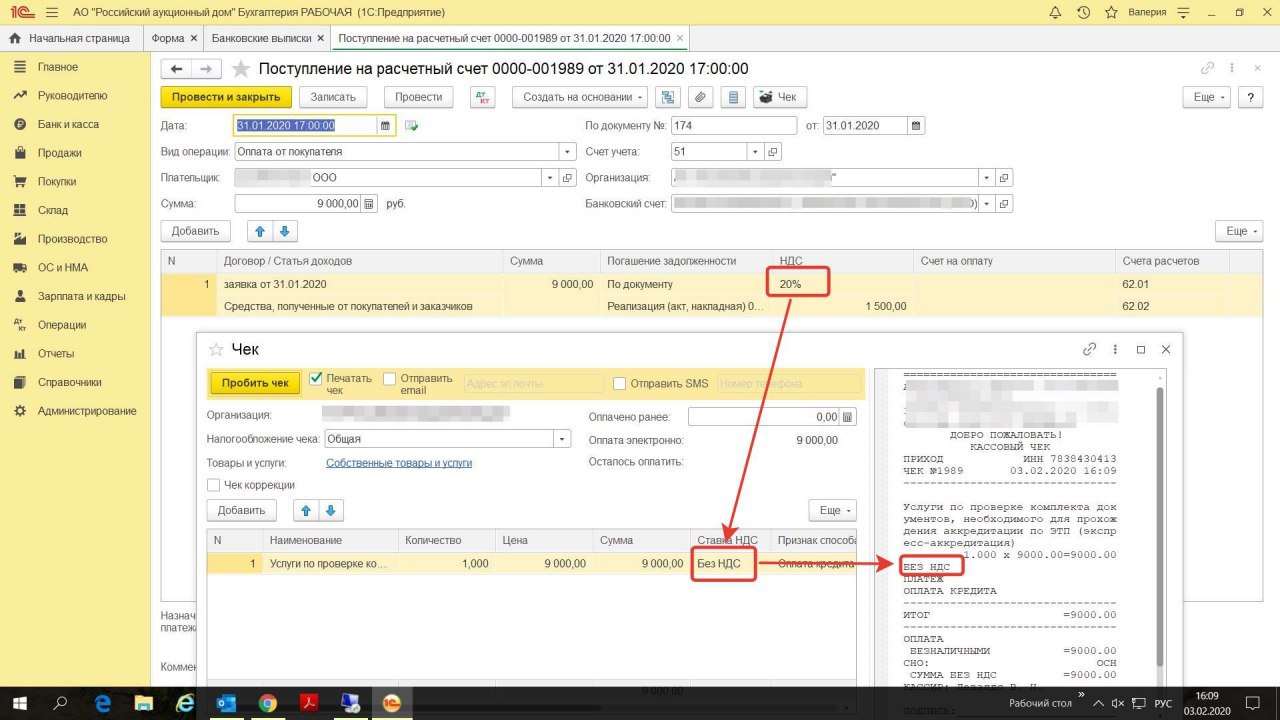Click the По документу № input field
Screen dimensions: 1280x720
coord(733,126)
